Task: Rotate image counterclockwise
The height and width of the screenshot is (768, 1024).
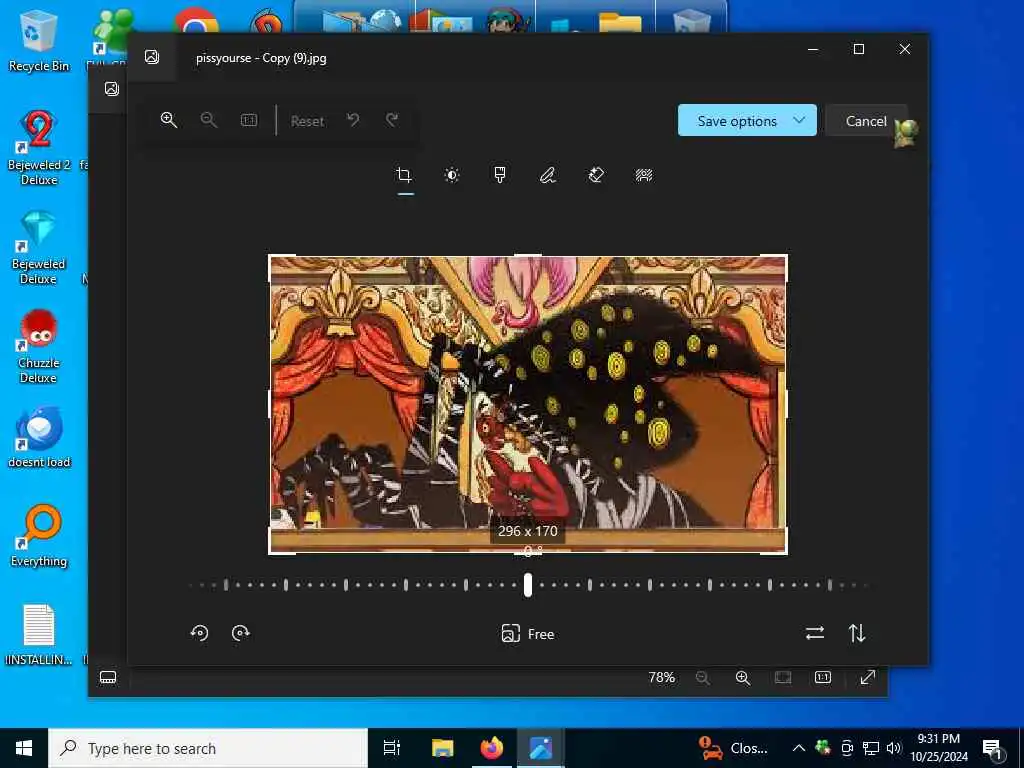Action: [x=199, y=633]
